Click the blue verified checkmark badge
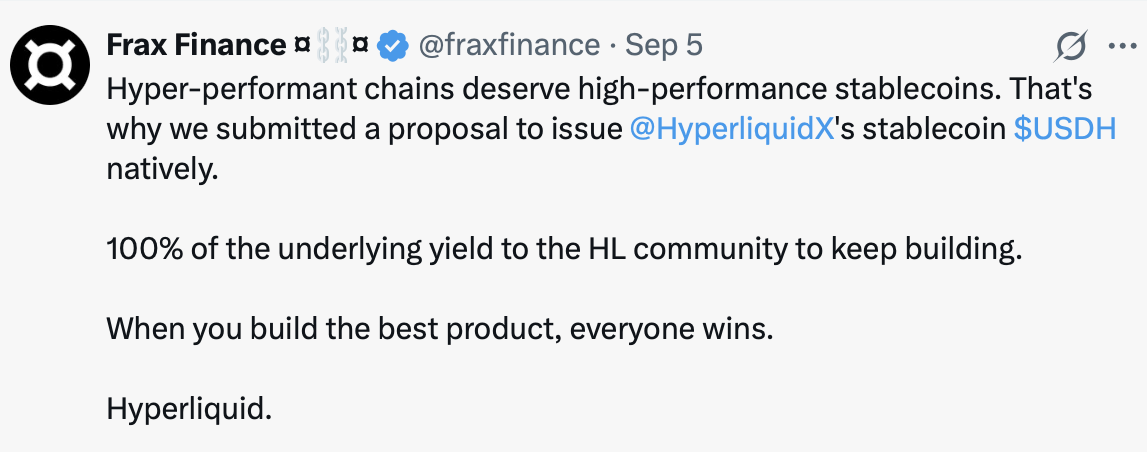The width and height of the screenshot is (1147, 452). (393, 45)
